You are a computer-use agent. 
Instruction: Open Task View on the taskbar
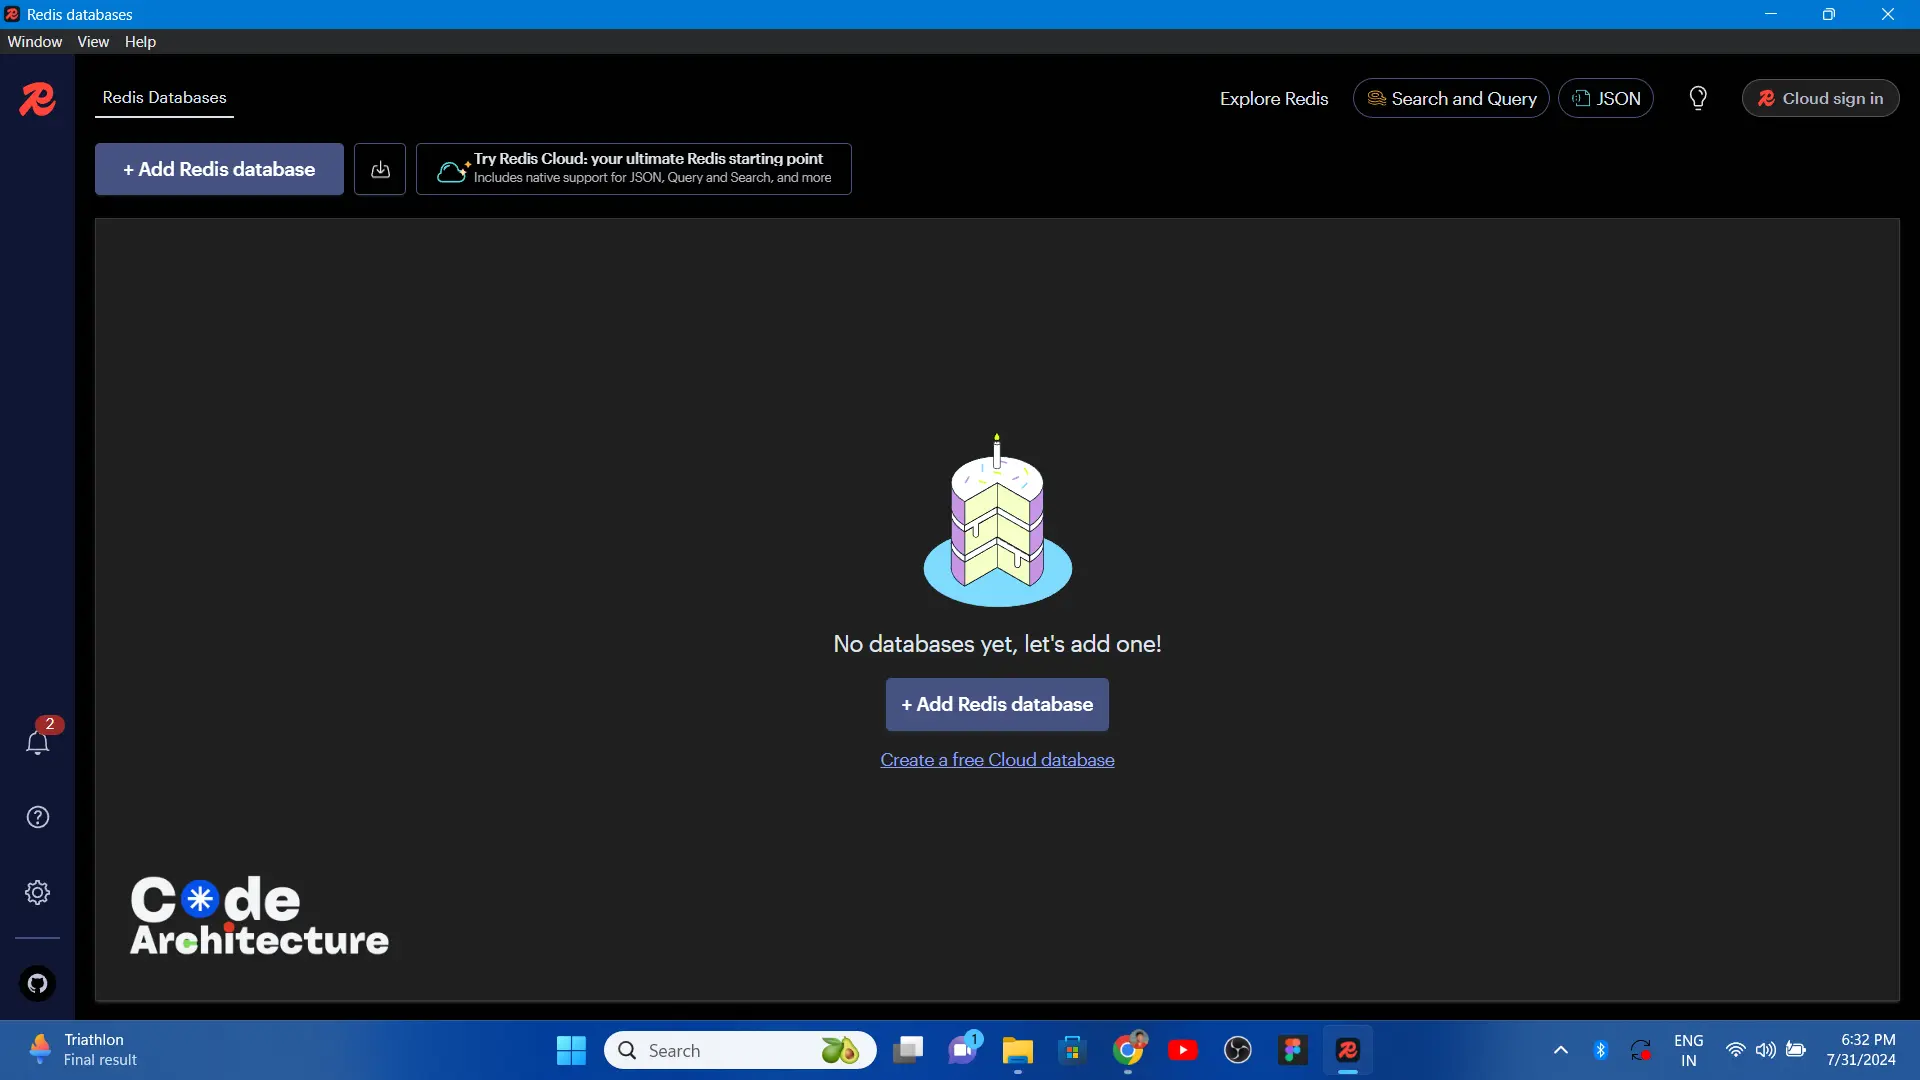click(908, 1050)
